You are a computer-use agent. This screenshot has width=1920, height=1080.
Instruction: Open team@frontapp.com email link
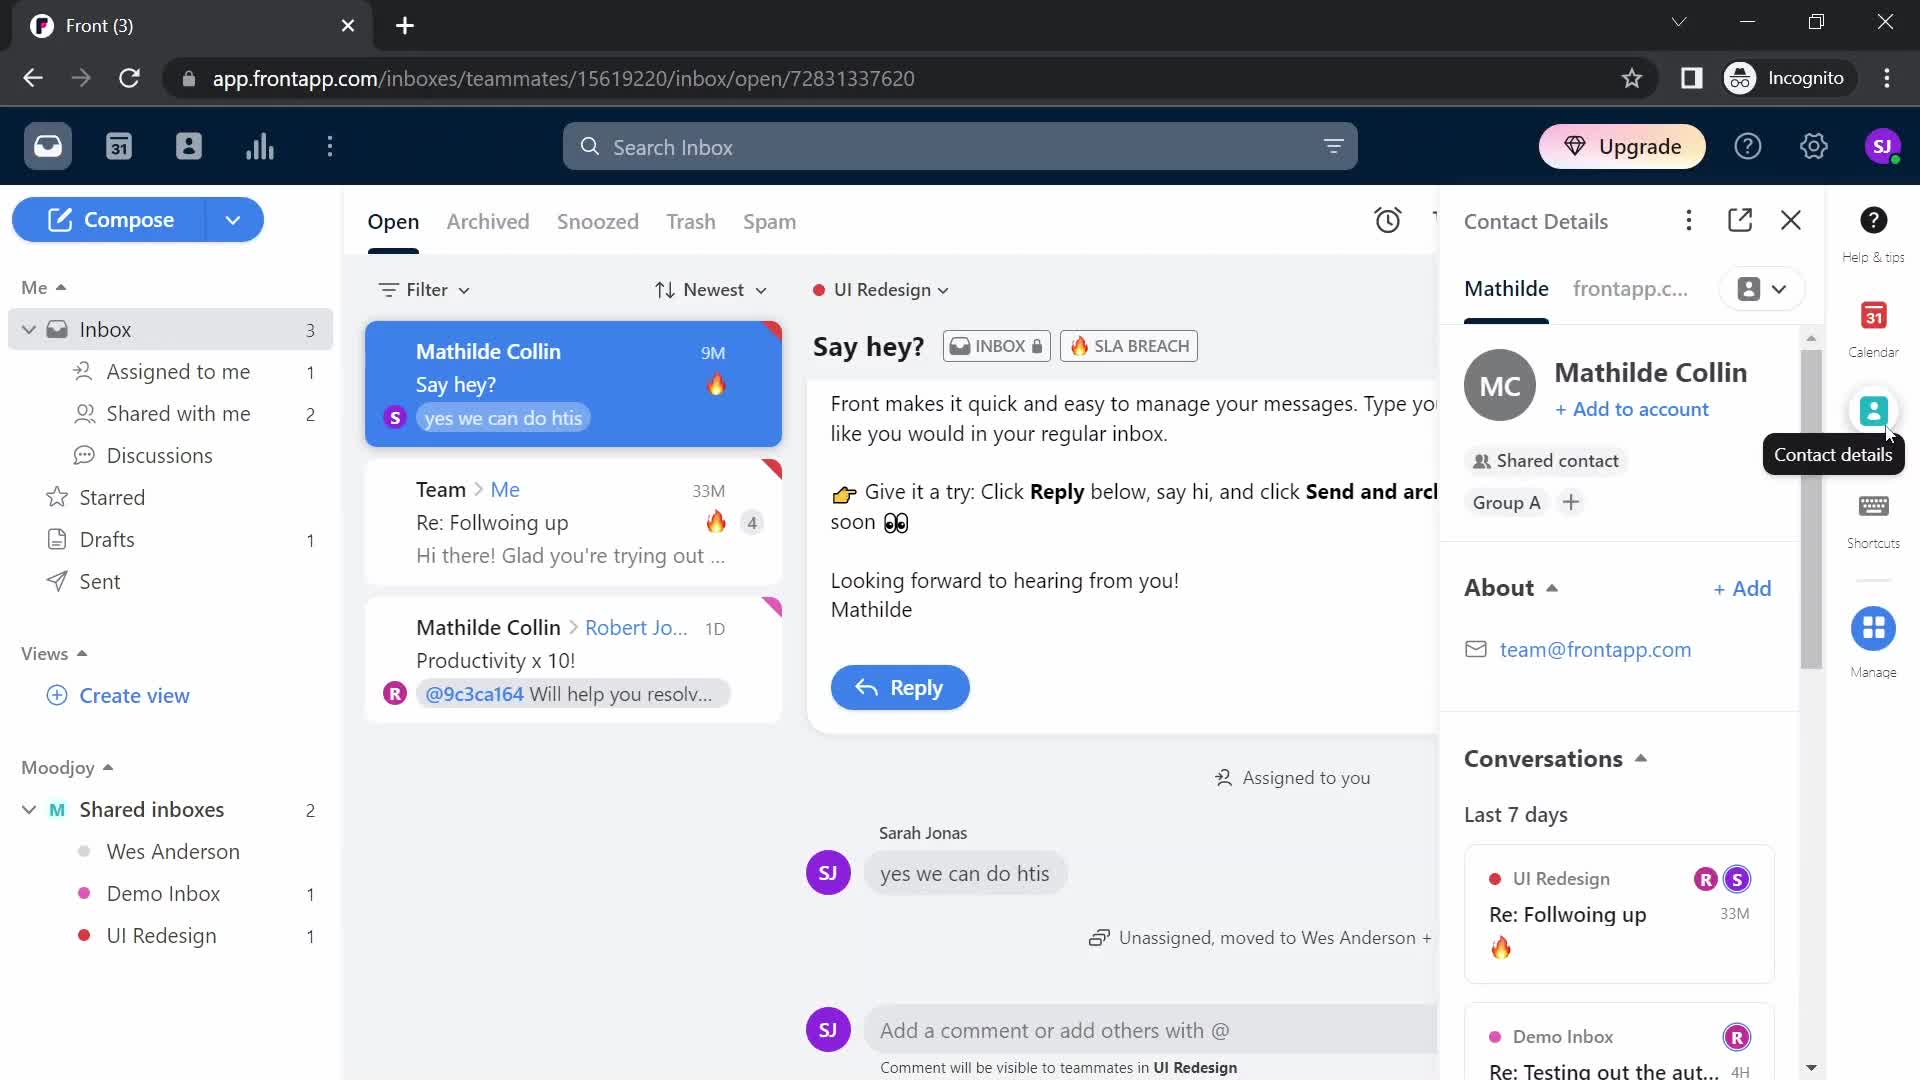[1595, 650]
